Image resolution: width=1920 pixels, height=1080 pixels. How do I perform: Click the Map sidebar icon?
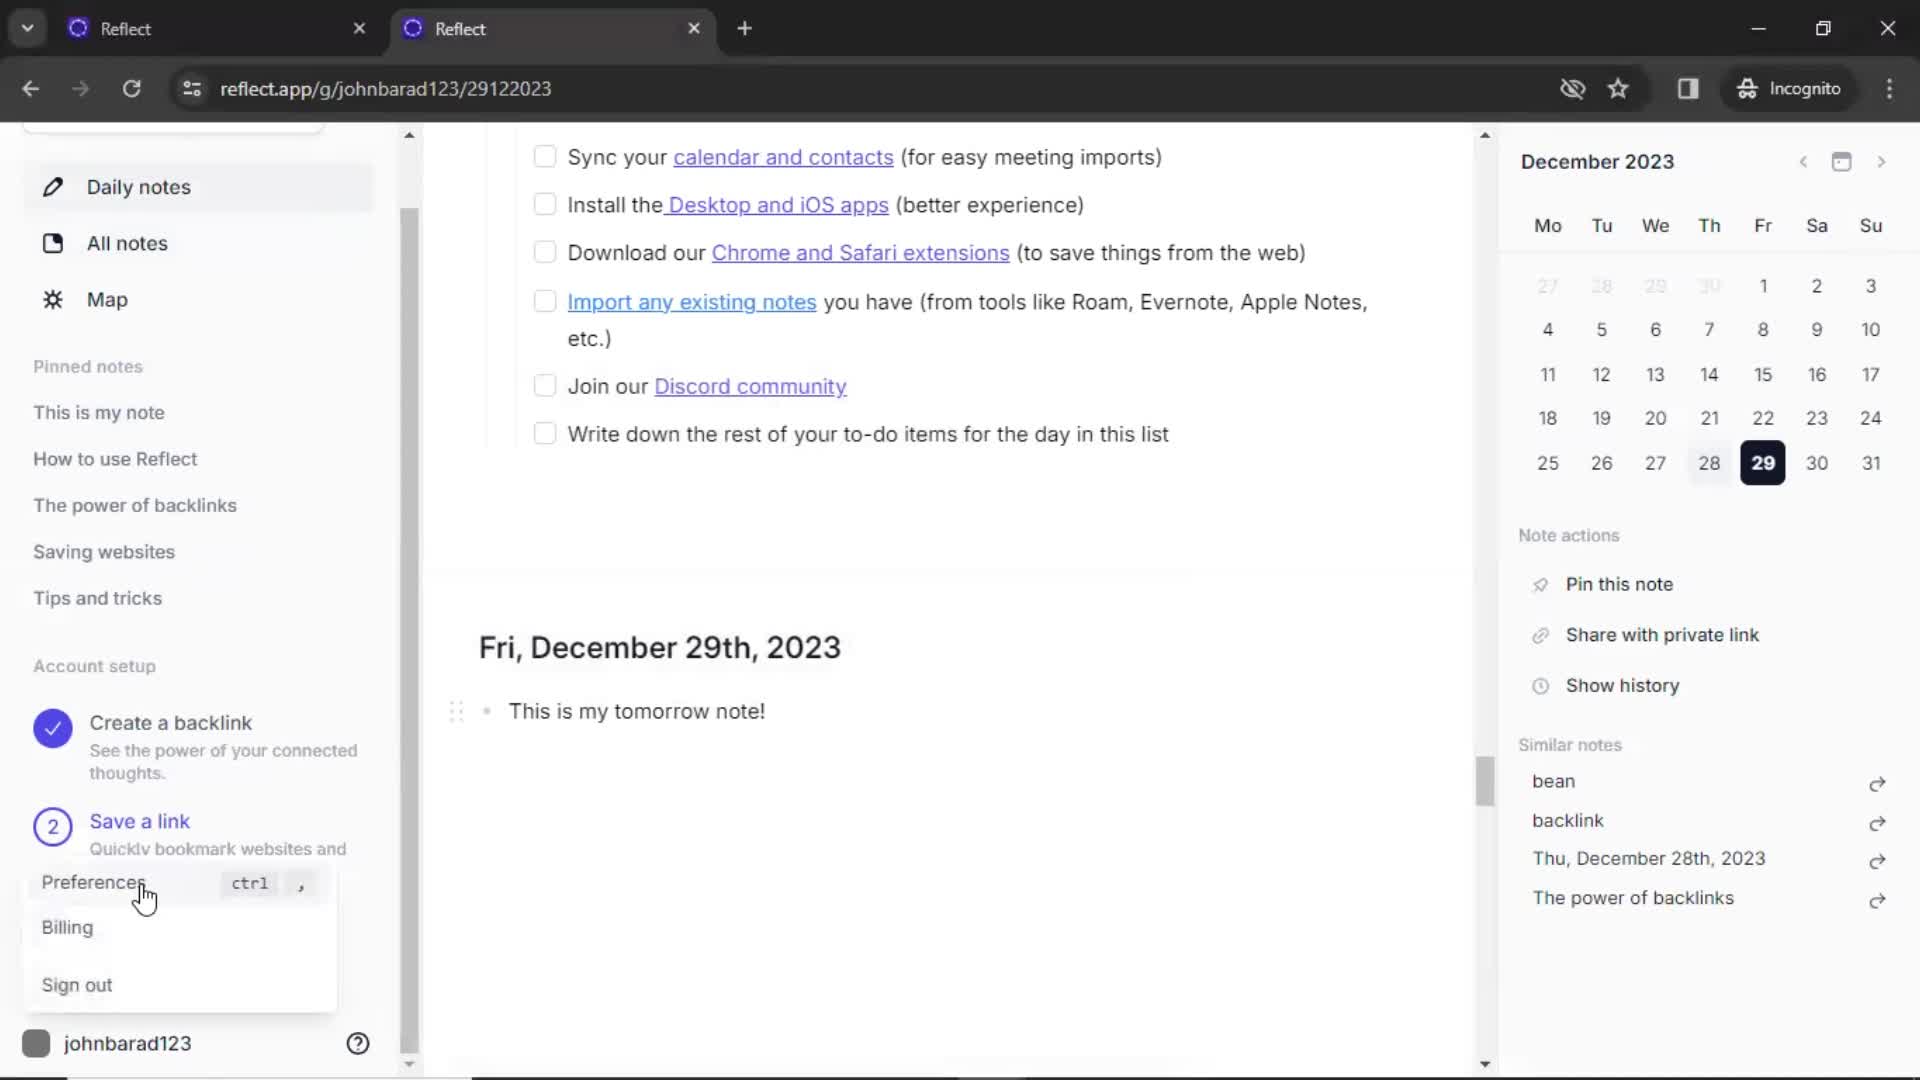point(53,298)
